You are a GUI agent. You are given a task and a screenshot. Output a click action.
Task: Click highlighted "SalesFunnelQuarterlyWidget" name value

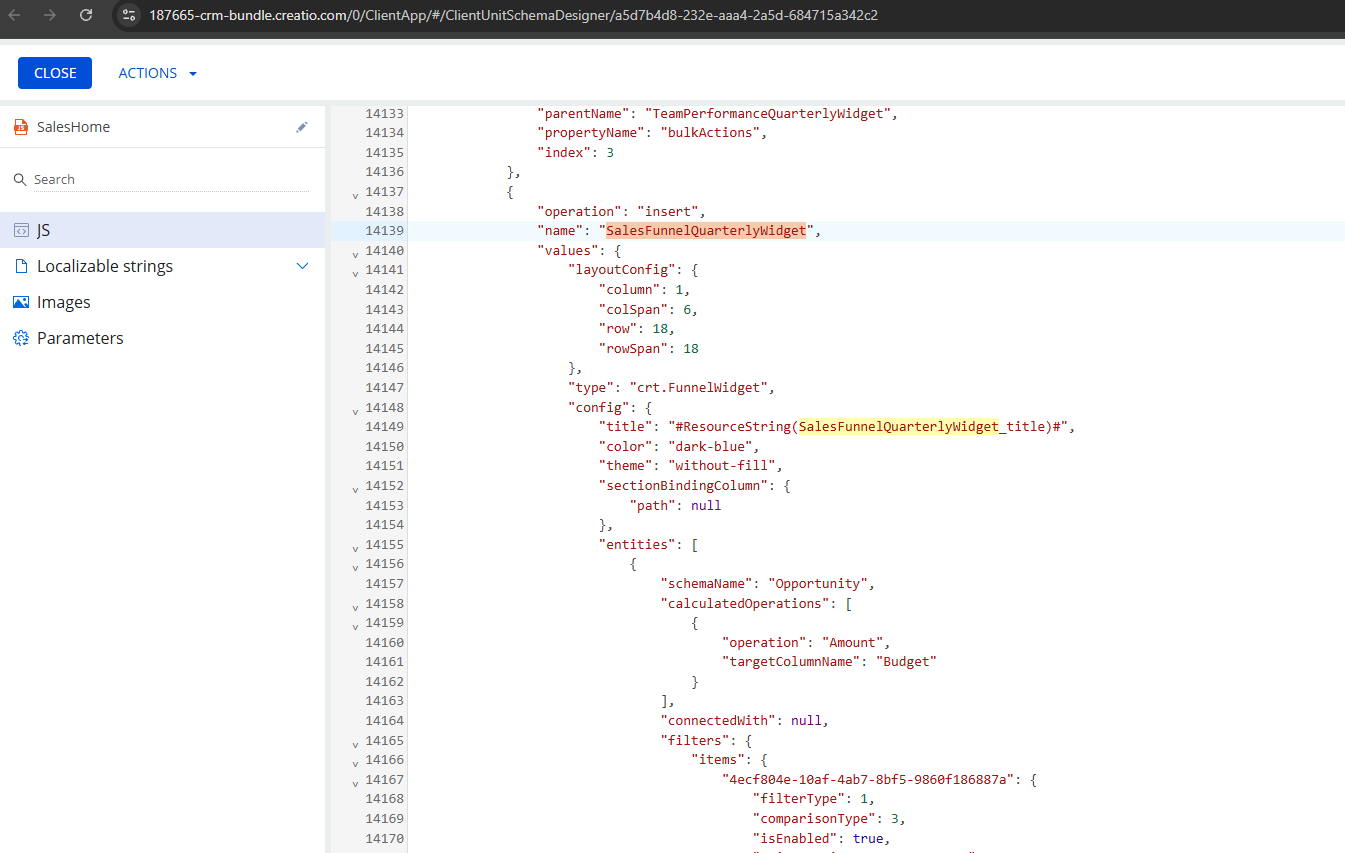point(706,231)
